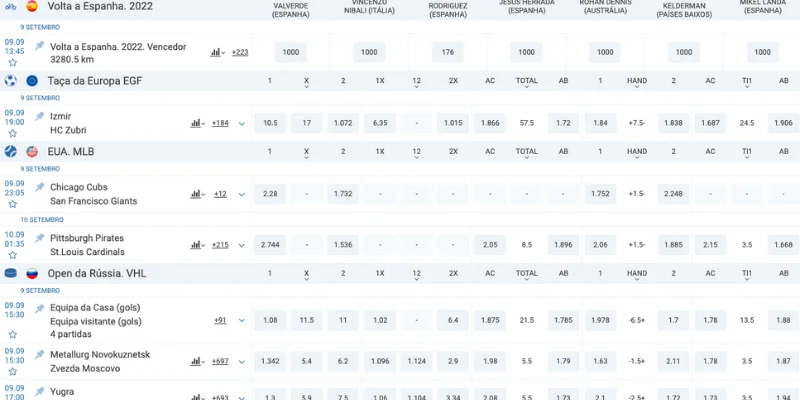
Task: Pin the Chicago Cubs match
Action: pyautogui.click(x=39, y=187)
